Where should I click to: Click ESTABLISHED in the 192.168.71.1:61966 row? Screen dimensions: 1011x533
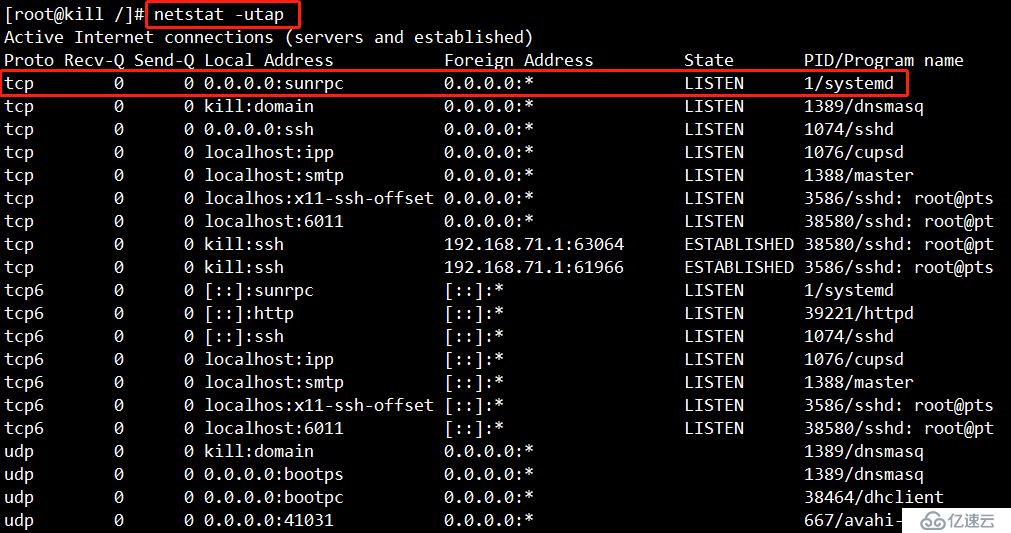point(739,267)
